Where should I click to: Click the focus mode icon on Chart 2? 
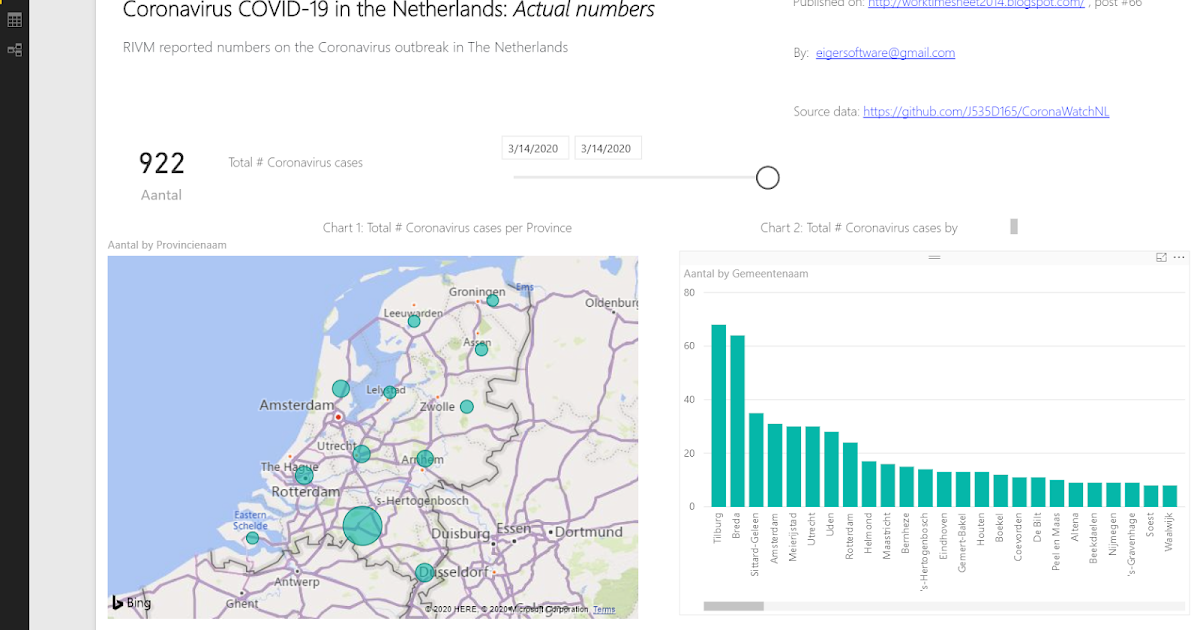[x=1160, y=257]
